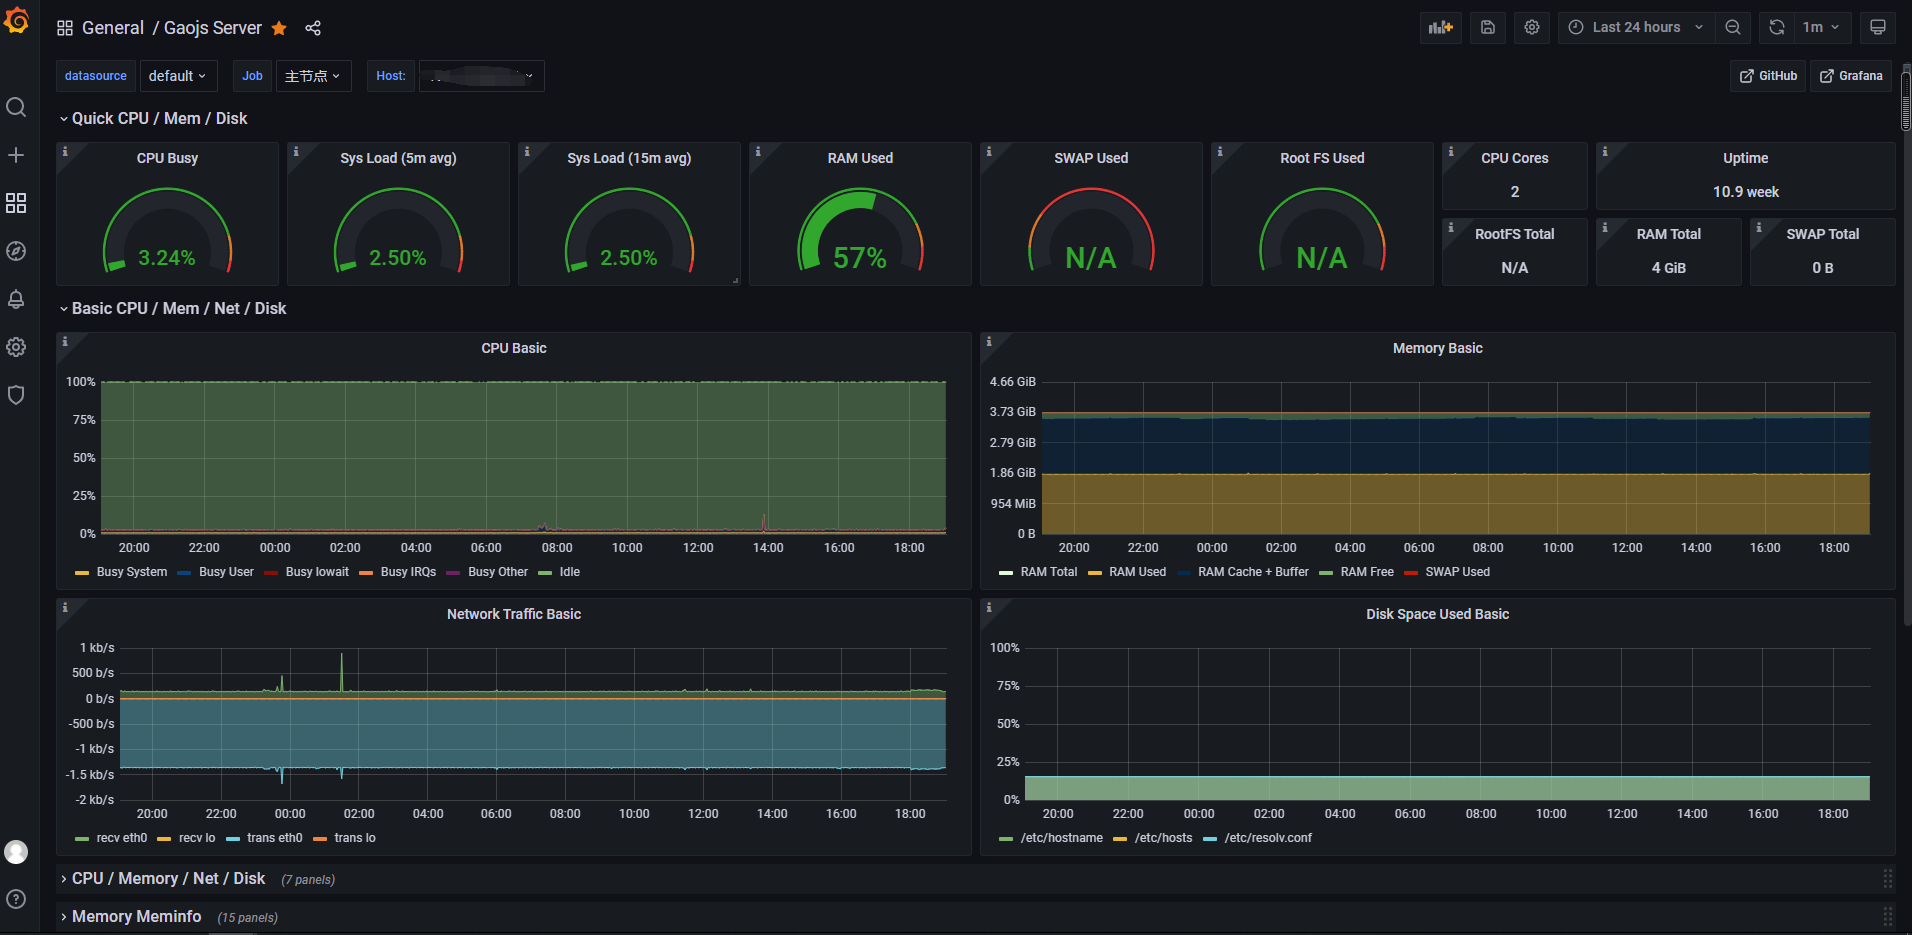Viewport: 1912px width, 935px height.
Task: Click the trans eth0 cyan legend swatch
Action: click(x=232, y=839)
